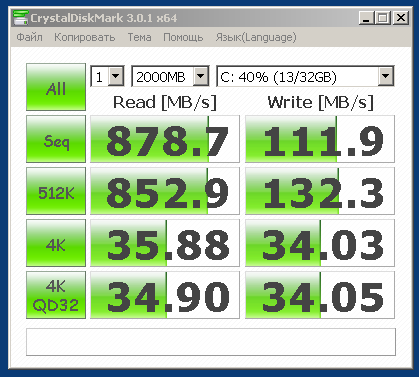
Task: Open the Файл menu
Action: (29, 37)
